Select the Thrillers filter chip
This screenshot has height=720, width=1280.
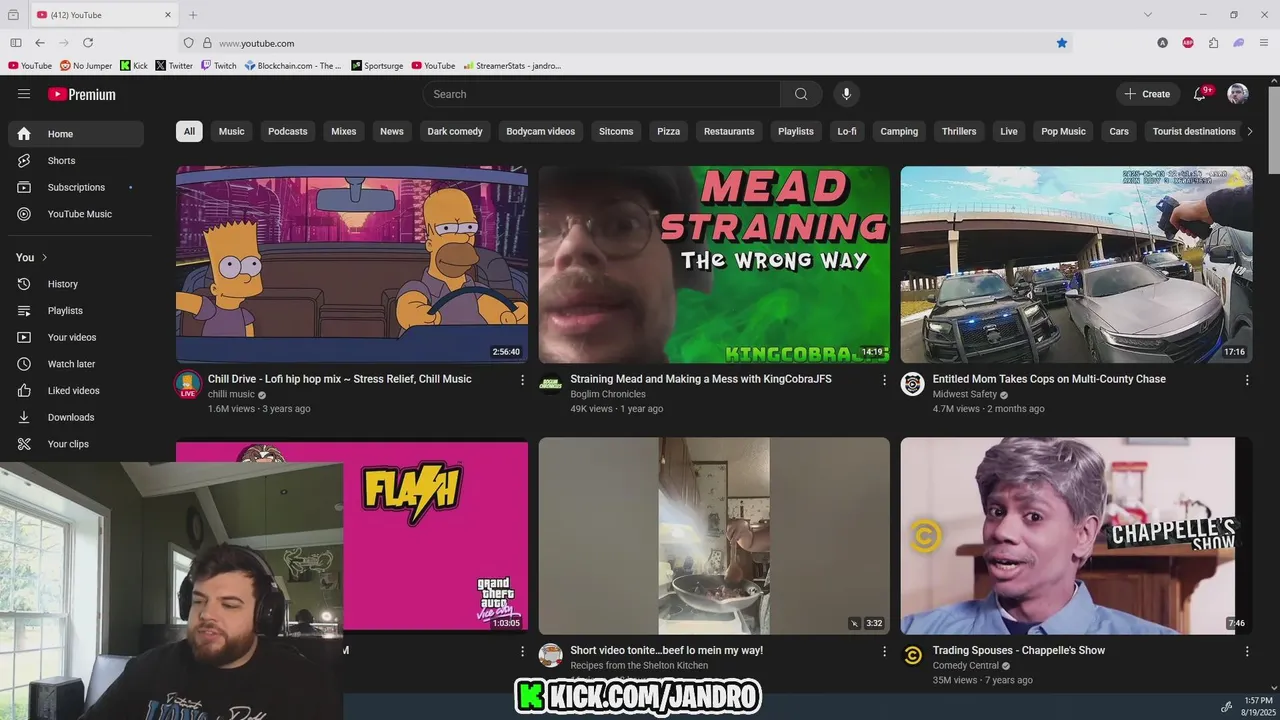pyautogui.click(x=959, y=131)
